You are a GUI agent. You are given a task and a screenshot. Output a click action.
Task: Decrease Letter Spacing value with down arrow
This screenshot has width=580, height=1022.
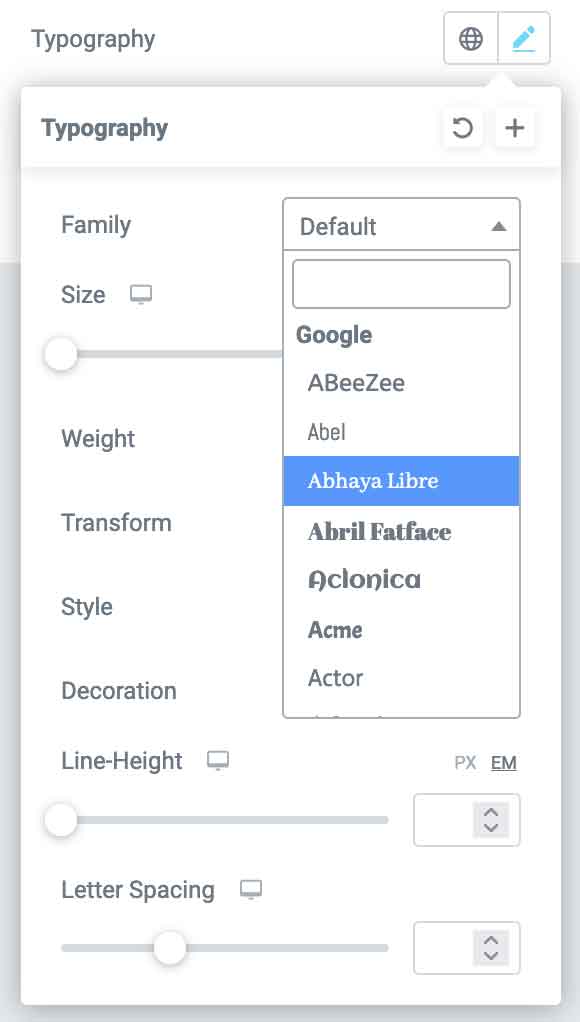(x=491, y=956)
